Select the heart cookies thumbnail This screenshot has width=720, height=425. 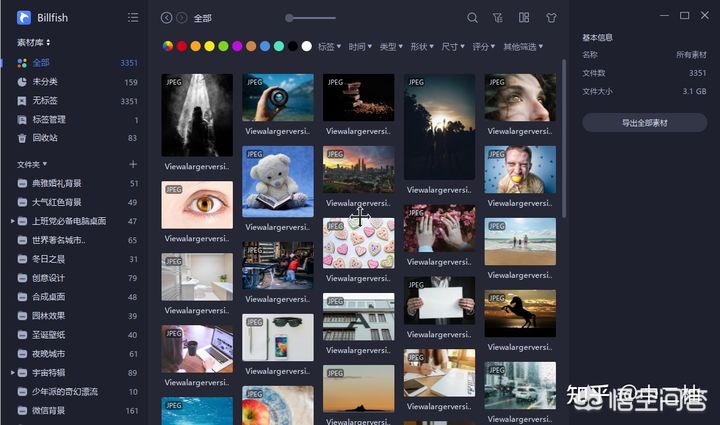pos(359,243)
